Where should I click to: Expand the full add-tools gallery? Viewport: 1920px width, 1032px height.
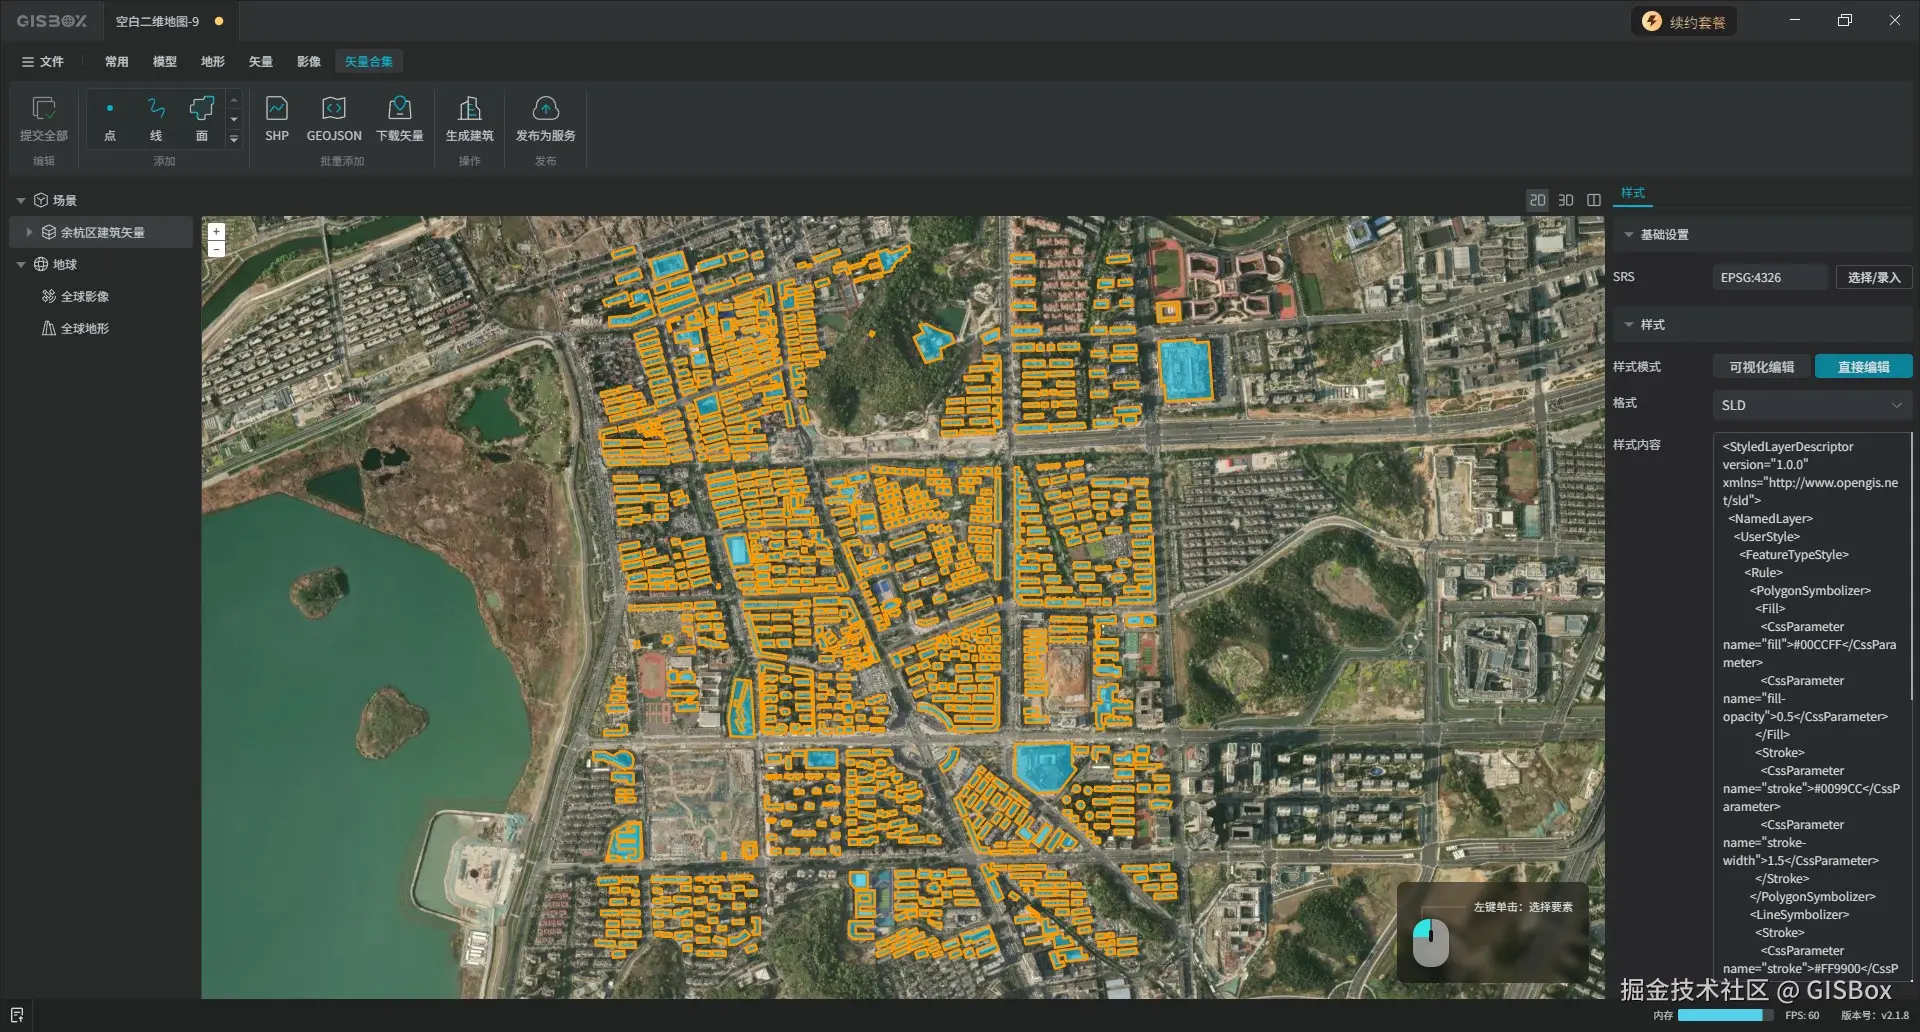234,139
